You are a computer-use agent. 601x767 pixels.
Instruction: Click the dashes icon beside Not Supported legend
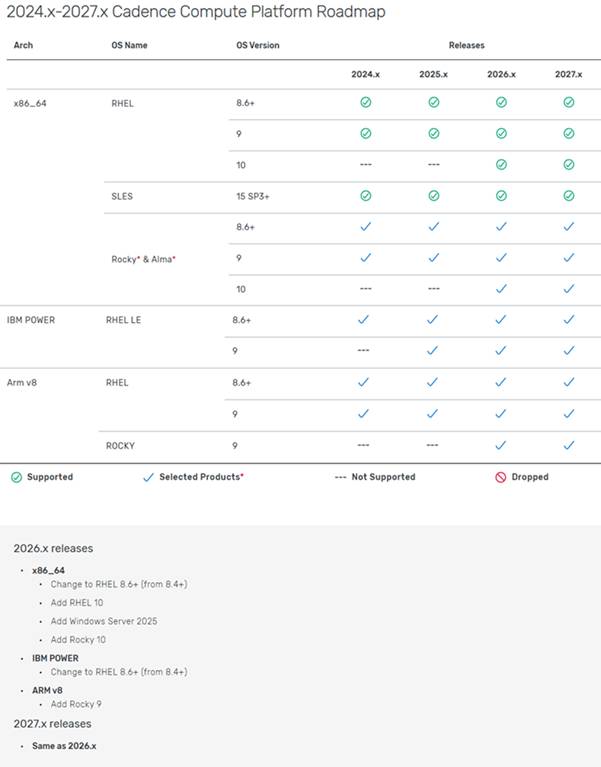tap(340, 477)
